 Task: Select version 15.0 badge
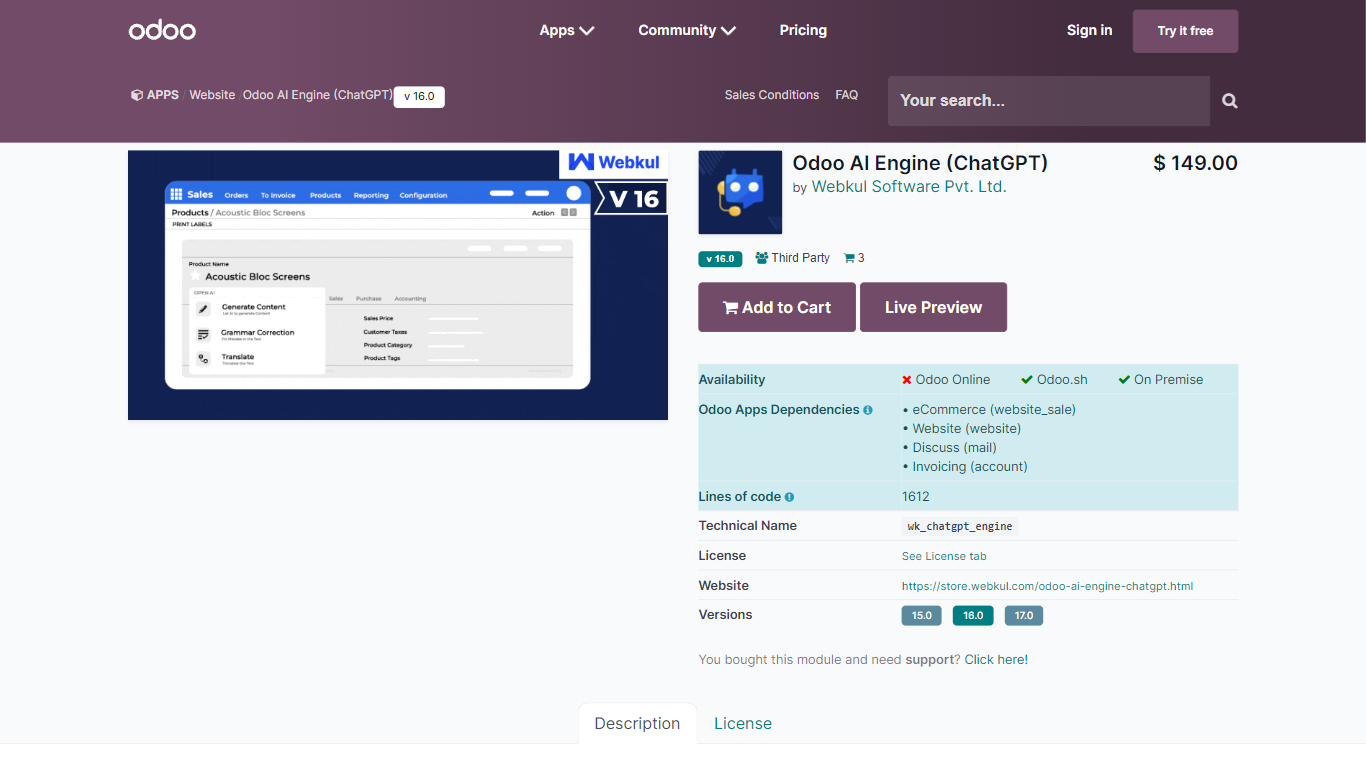921,616
